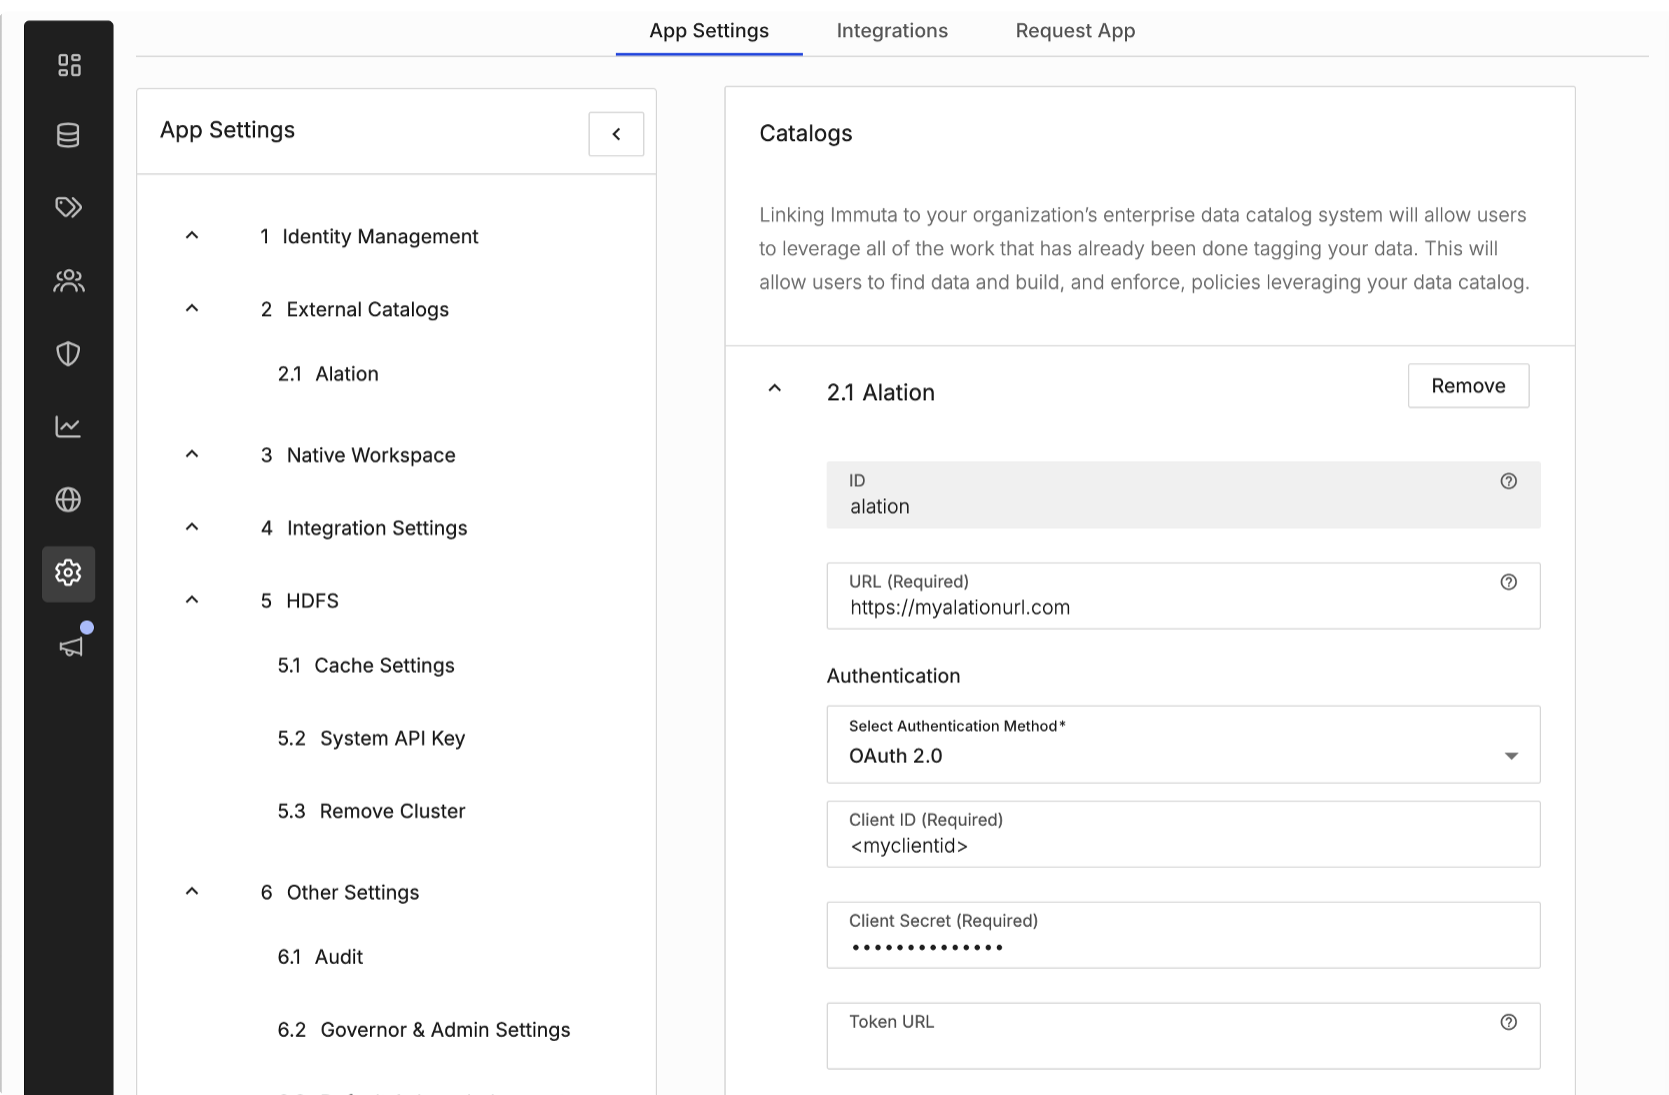The image size is (1669, 1095).
Task: Show help for the URL field
Action: pyautogui.click(x=1509, y=582)
